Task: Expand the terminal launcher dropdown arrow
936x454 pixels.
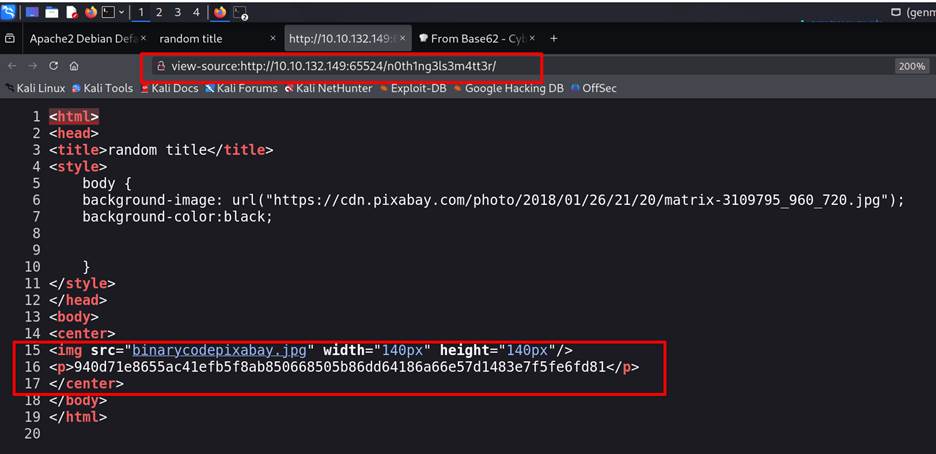Action: coord(121,12)
